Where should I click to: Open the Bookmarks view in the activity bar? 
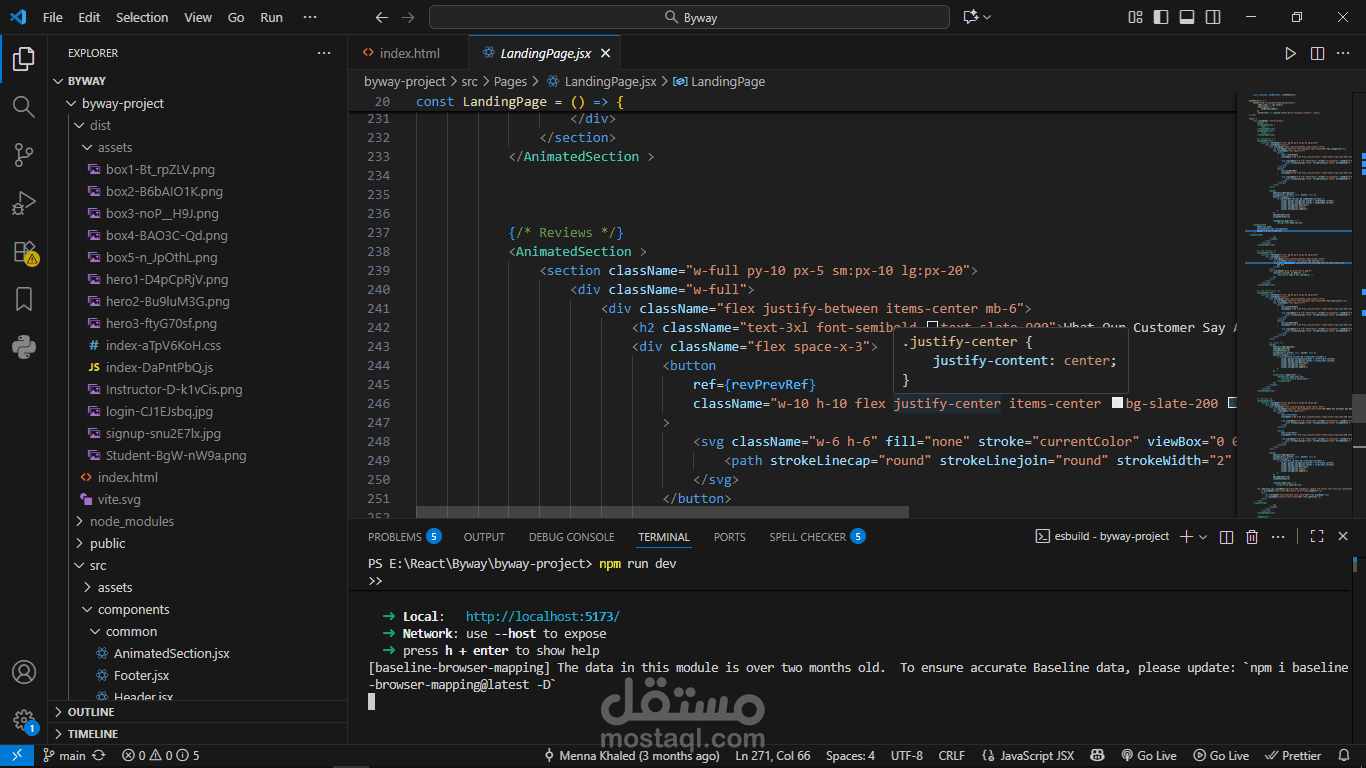tap(24, 299)
